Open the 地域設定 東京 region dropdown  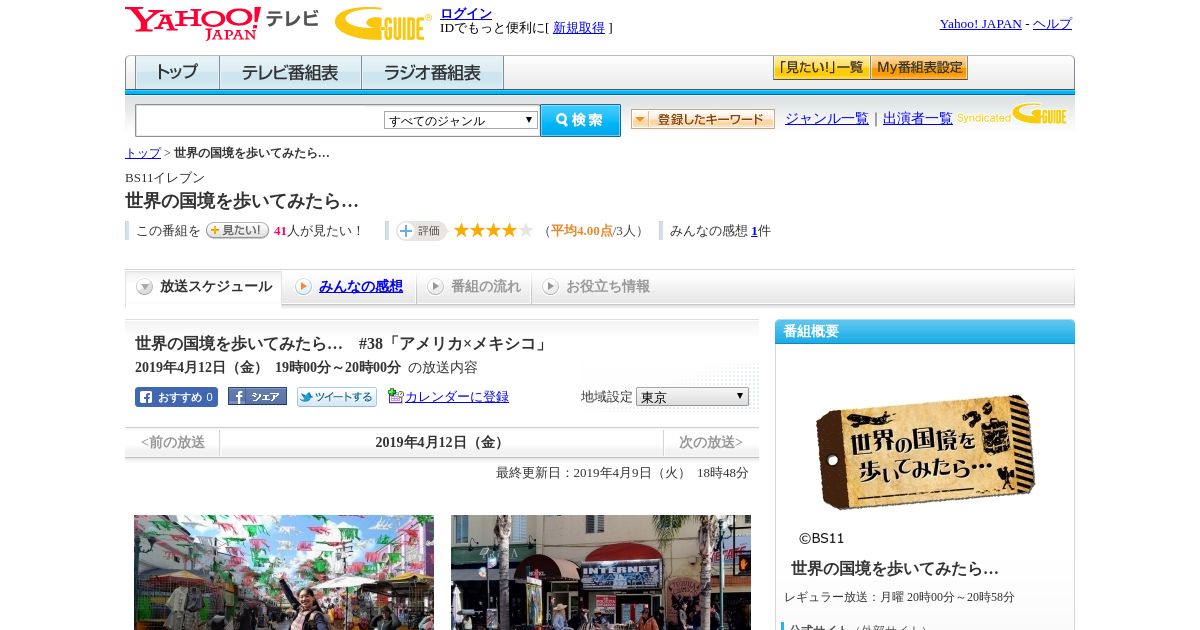(x=692, y=397)
